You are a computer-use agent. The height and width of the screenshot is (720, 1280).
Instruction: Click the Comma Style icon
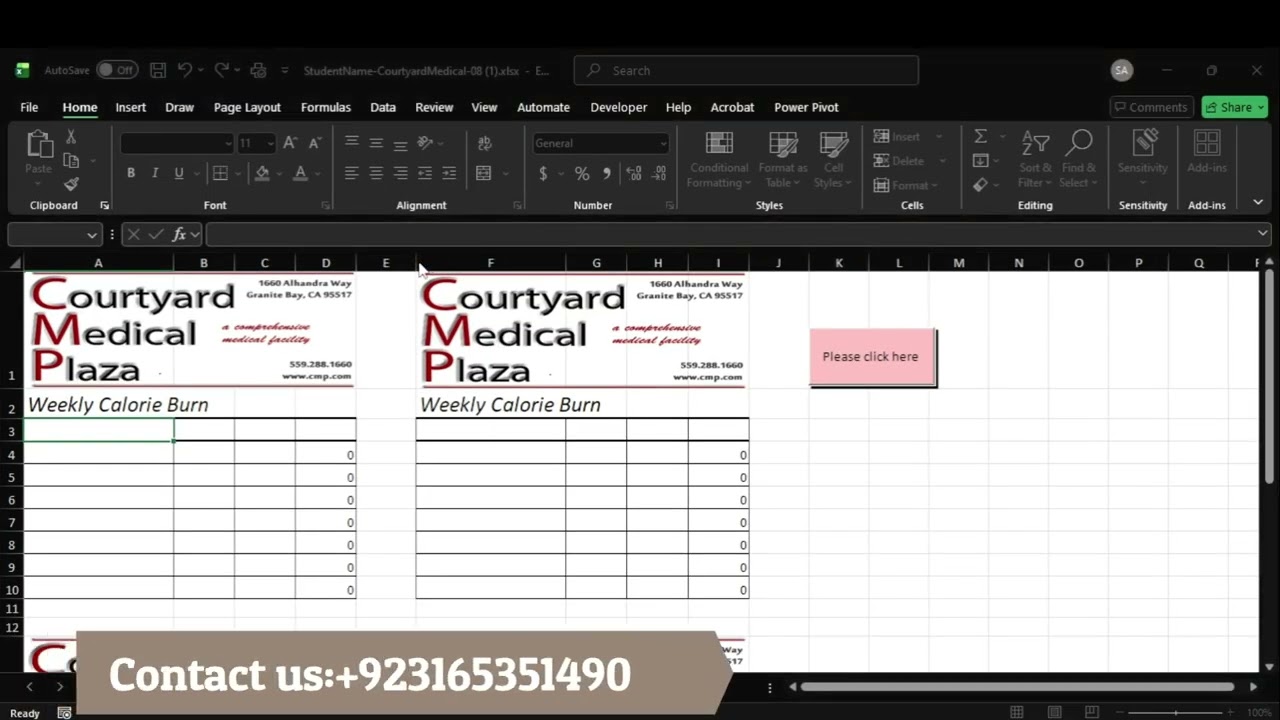[x=606, y=173]
